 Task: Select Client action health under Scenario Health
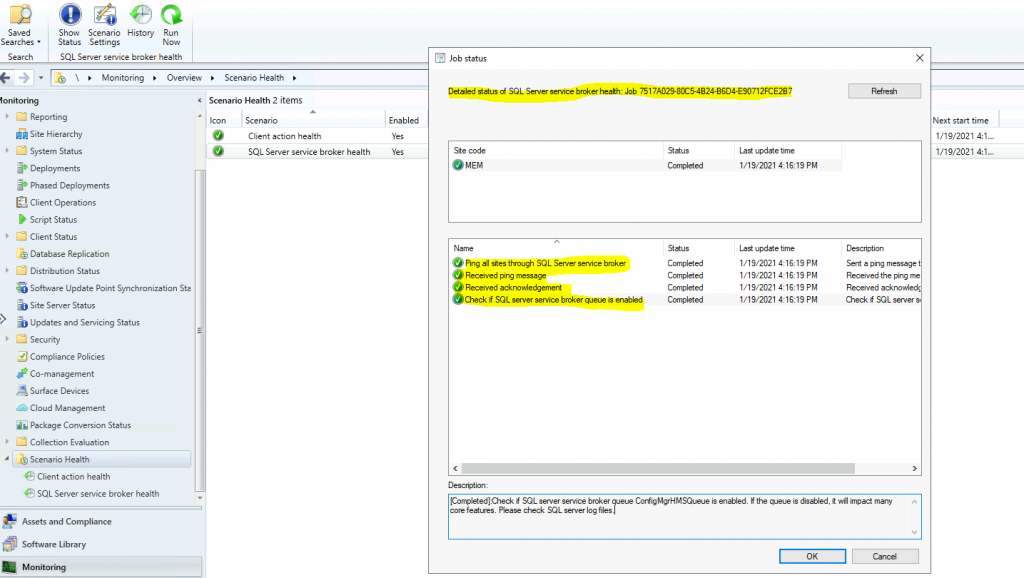tap(73, 477)
